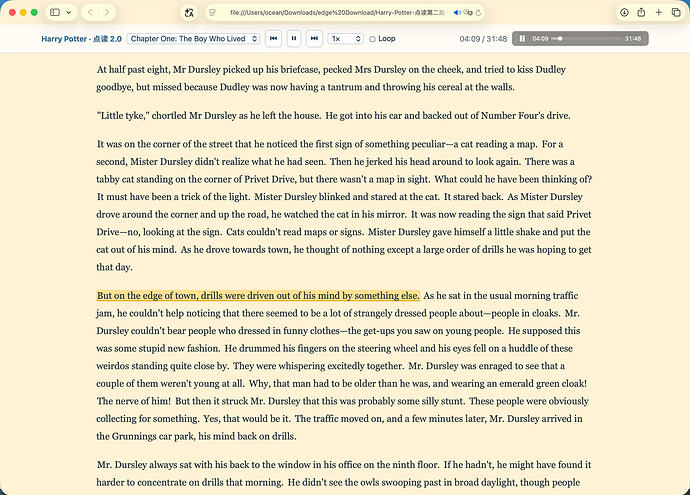Click sentence "He got into his car and backed out"

click(x=448, y=116)
